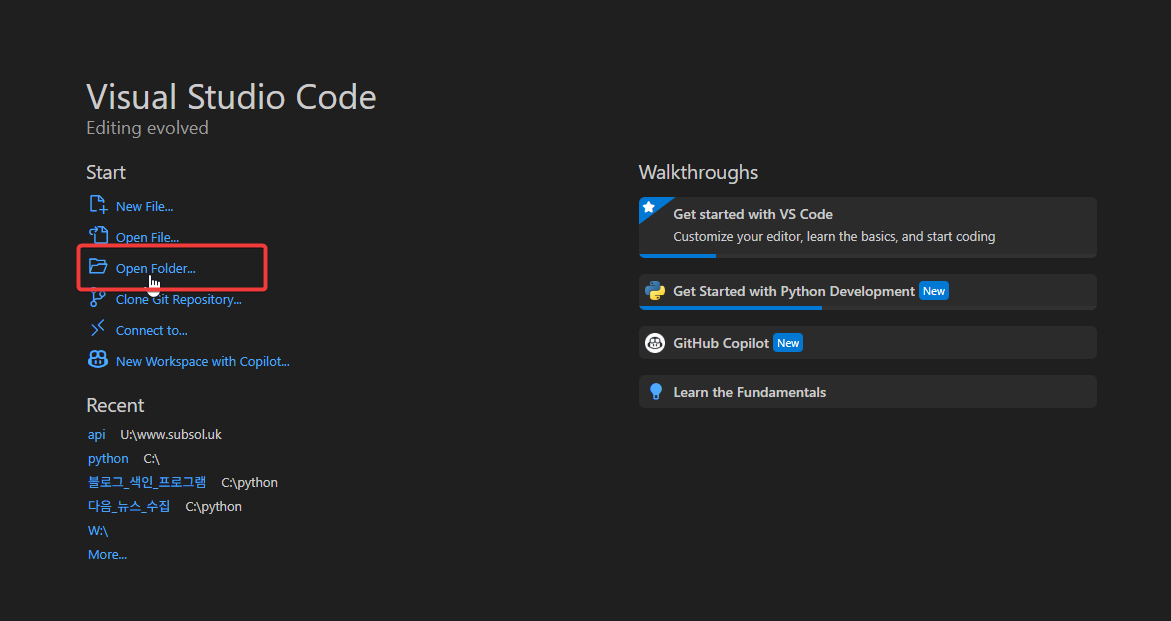This screenshot has width=1171, height=621.
Task: Open recent folder 다음_뉴스_수집
Action: pos(129,506)
